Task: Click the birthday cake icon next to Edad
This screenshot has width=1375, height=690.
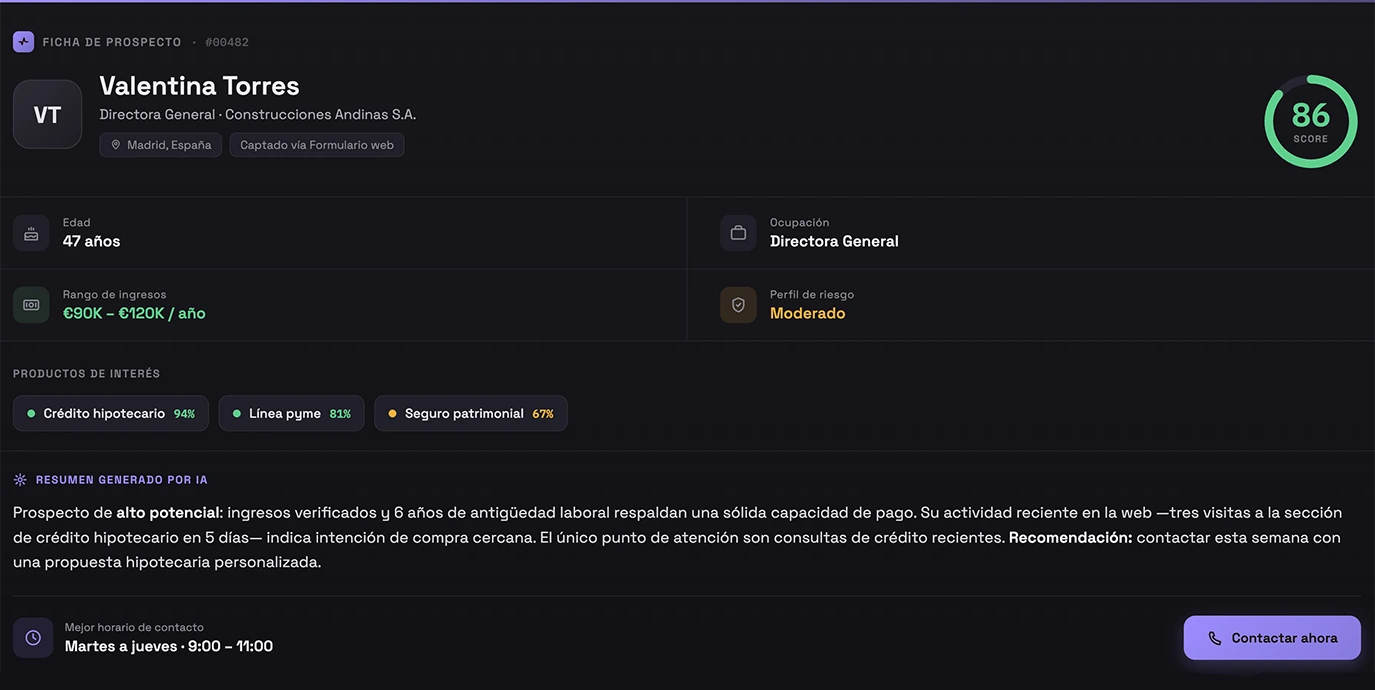Action: point(31,233)
